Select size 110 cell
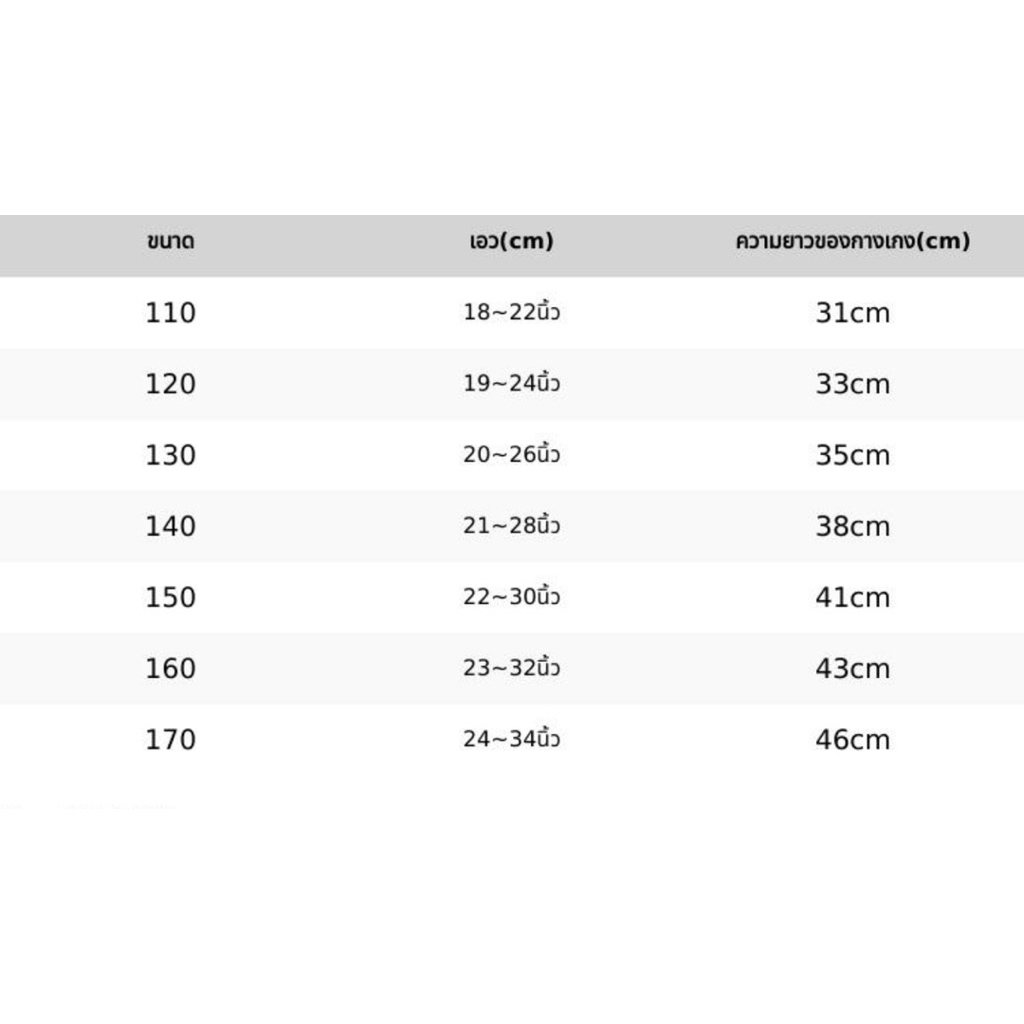Viewport: 1024px width, 1024px height. [170, 313]
